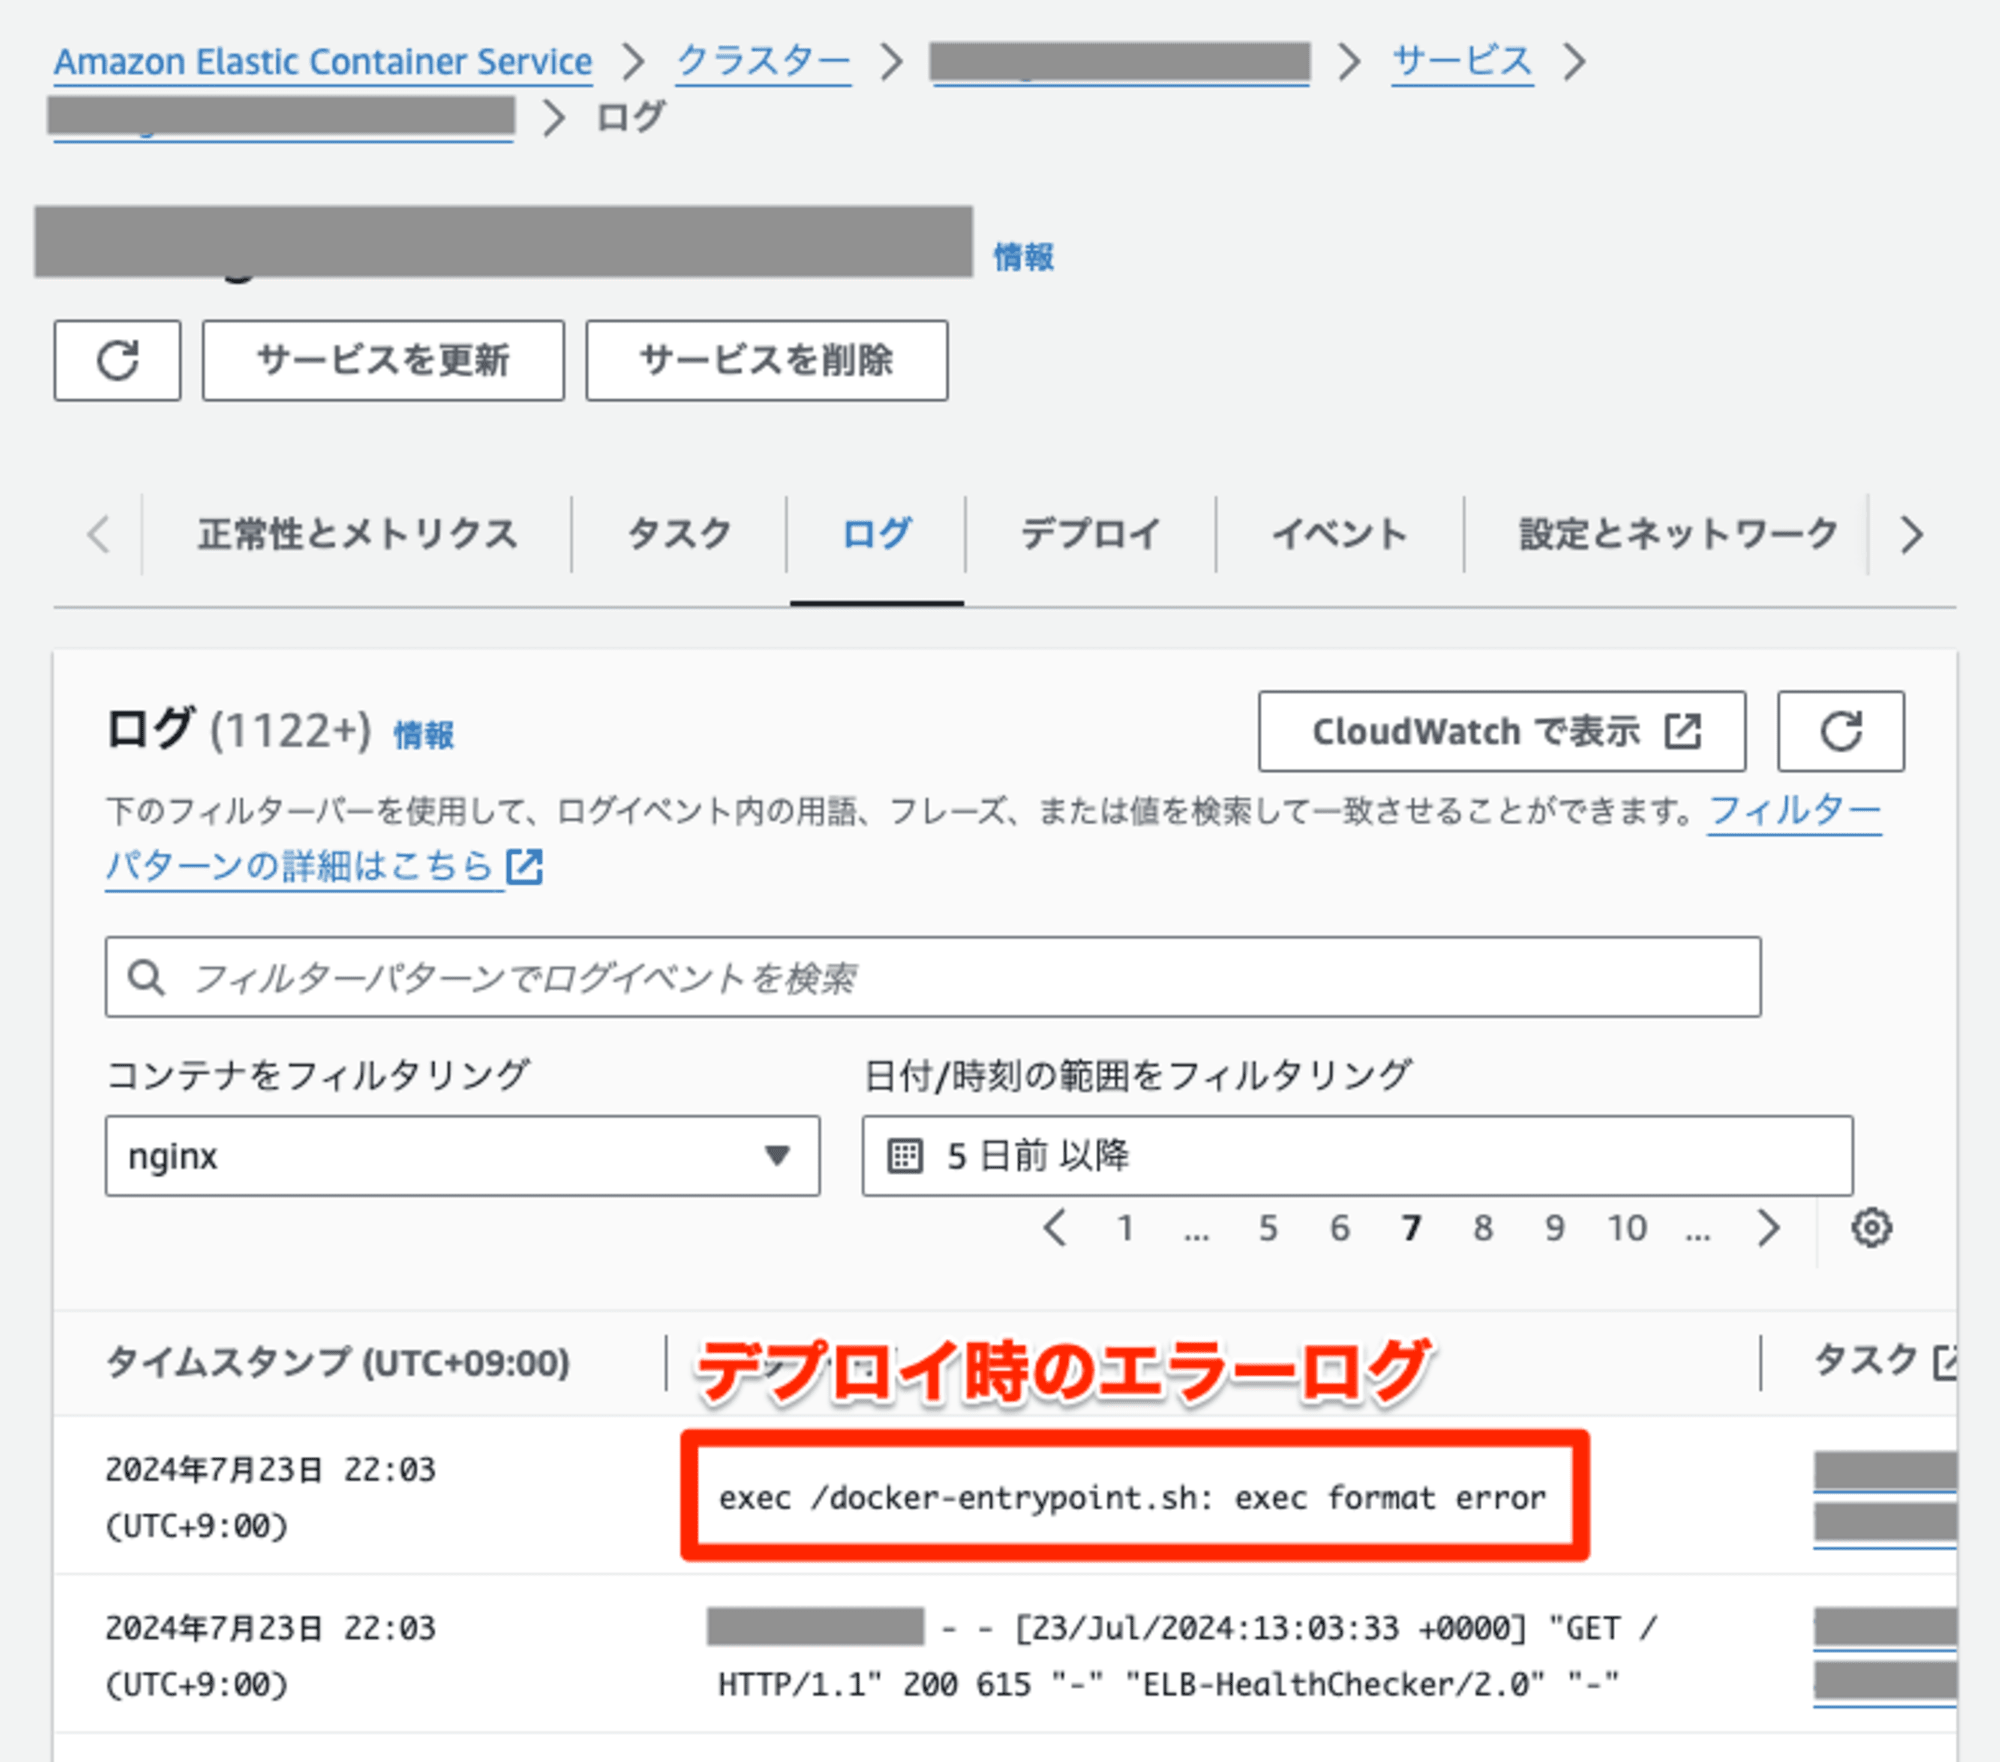
Task: Click 情報 link next to ログ heading
Action: (x=424, y=736)
